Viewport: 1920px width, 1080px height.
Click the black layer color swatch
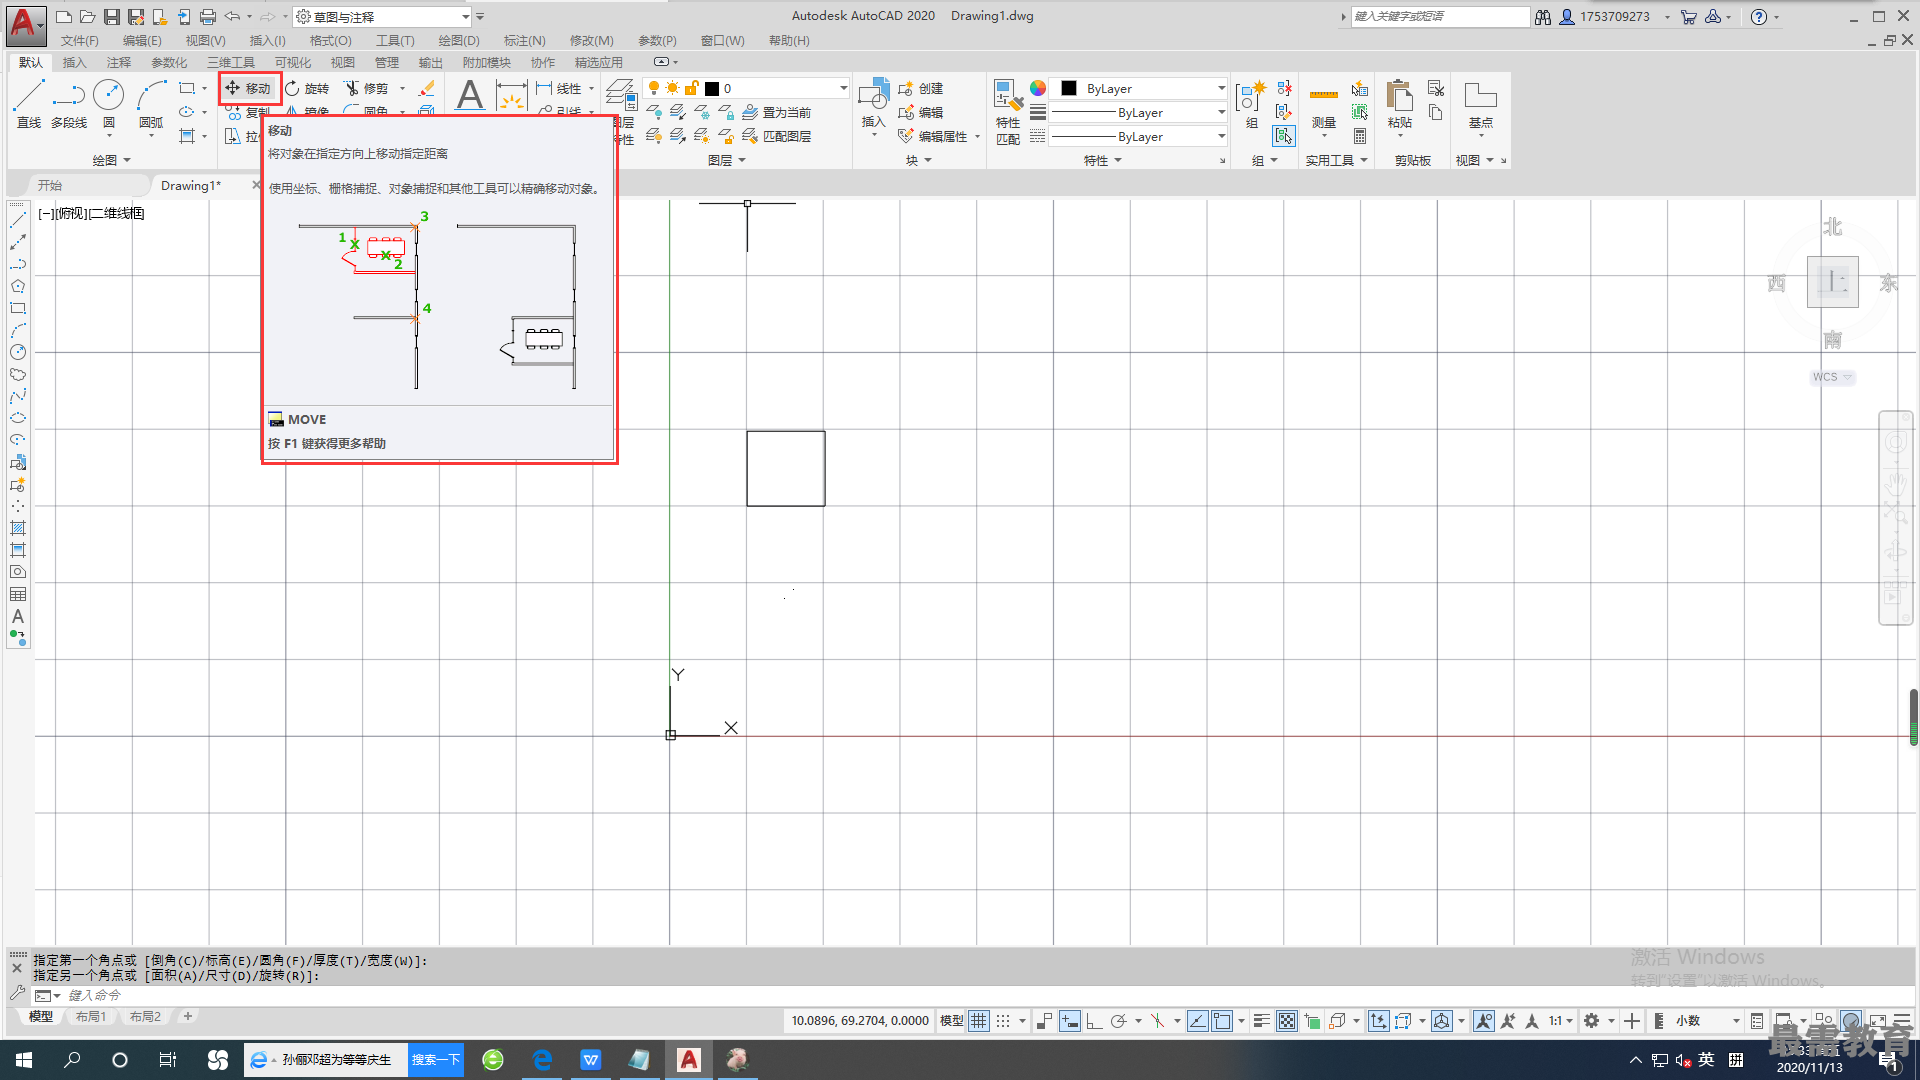(x=712, y=88)
